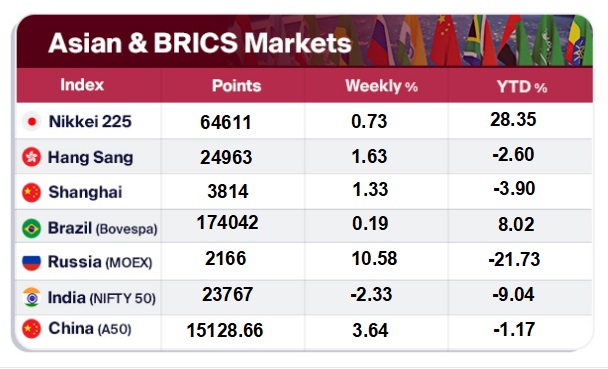Select the India flag icon
Screen dimensions: 608x369
tap(31, 298)
